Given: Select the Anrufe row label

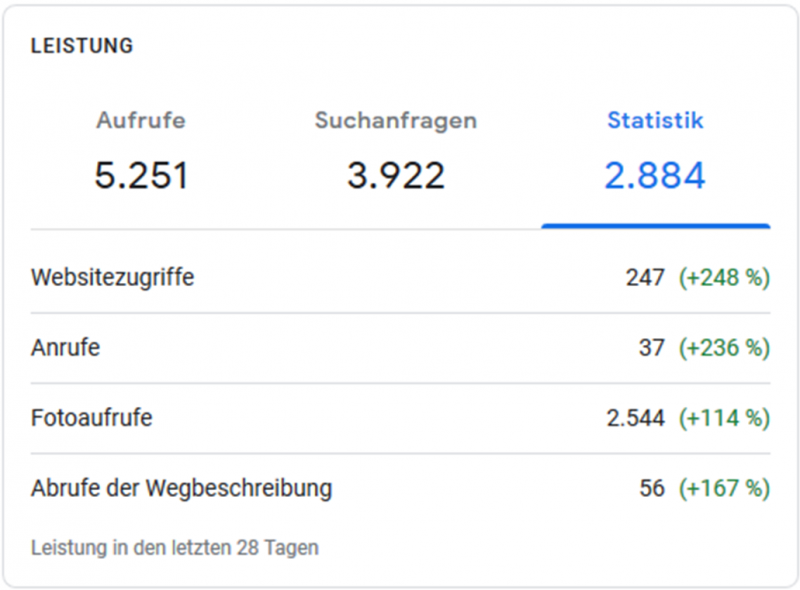Looking at the screenshot, I should (66, 348).
